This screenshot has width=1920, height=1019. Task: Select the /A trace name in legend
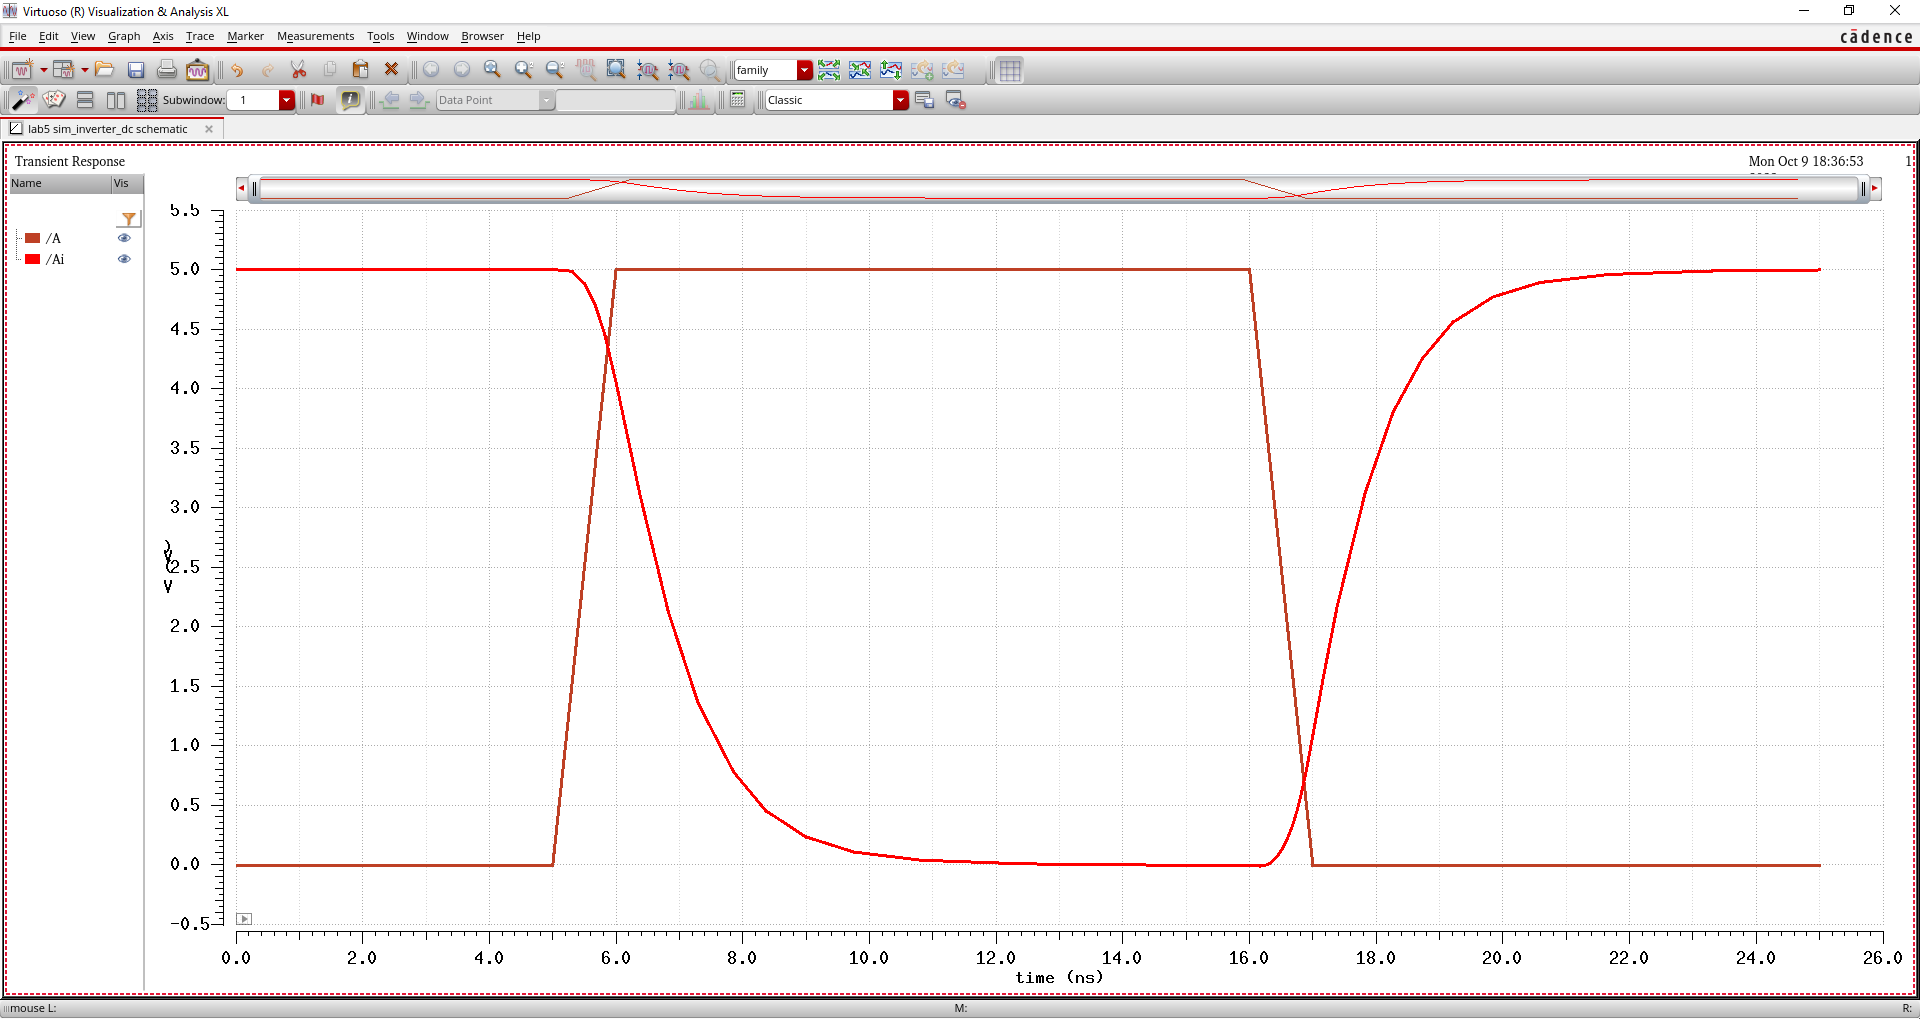tap(53, 238)
